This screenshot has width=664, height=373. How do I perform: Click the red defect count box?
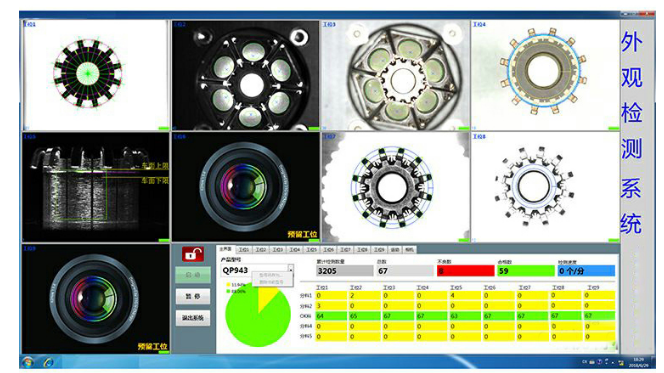(465, 271)
